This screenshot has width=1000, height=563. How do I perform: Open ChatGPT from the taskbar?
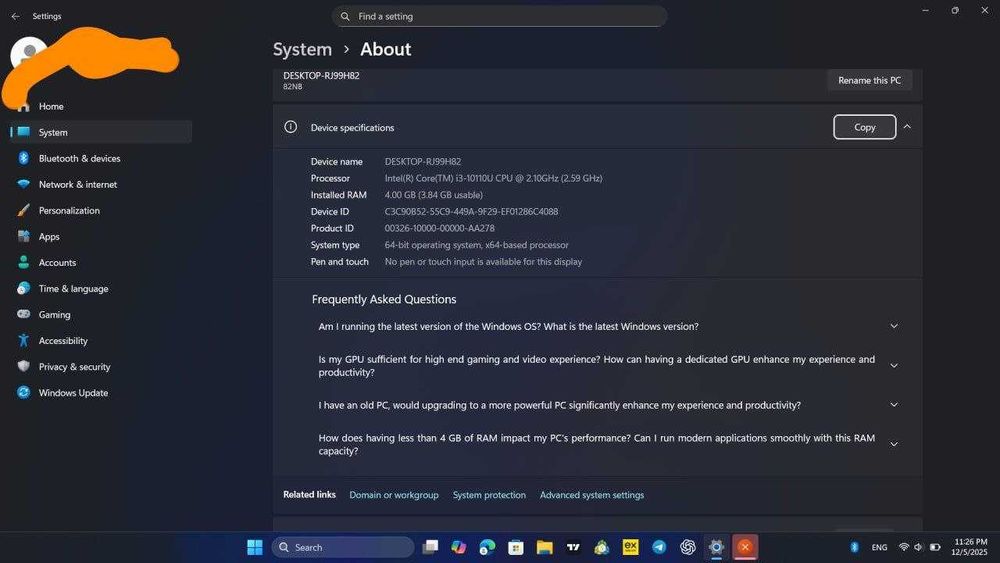point(688,547)
